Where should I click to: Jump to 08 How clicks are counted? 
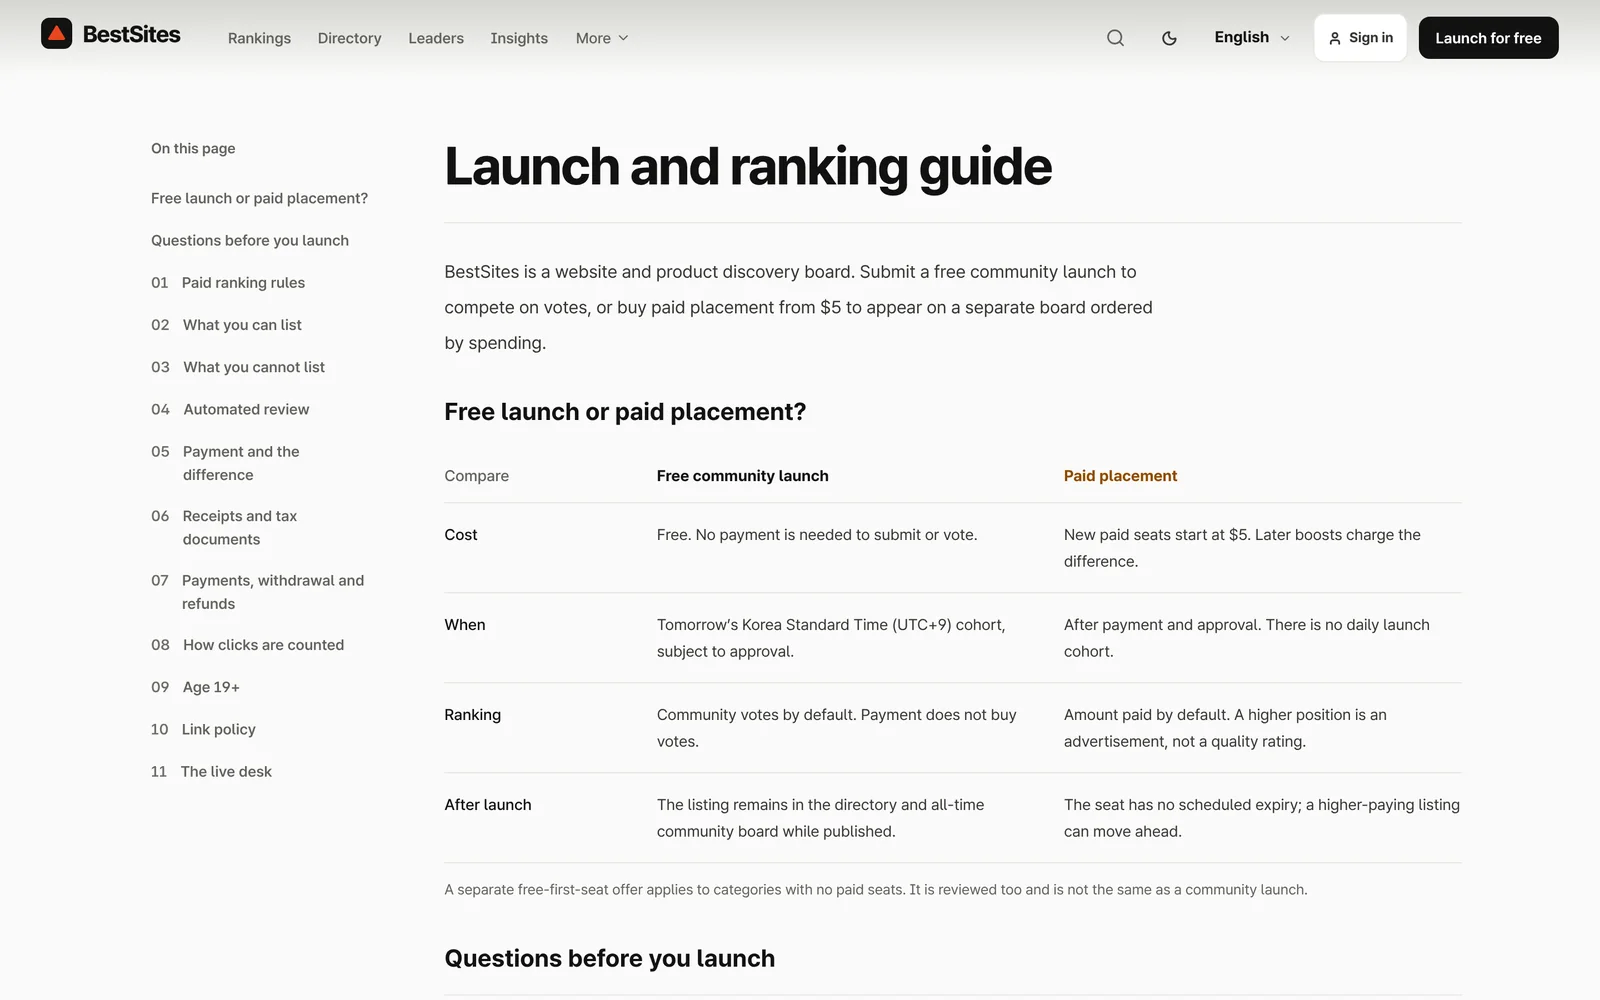247,645
